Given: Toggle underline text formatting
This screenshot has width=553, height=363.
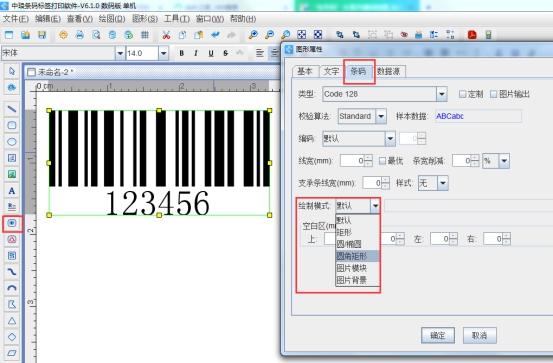Looking at the screenshot, I should (x=211, y=53).
